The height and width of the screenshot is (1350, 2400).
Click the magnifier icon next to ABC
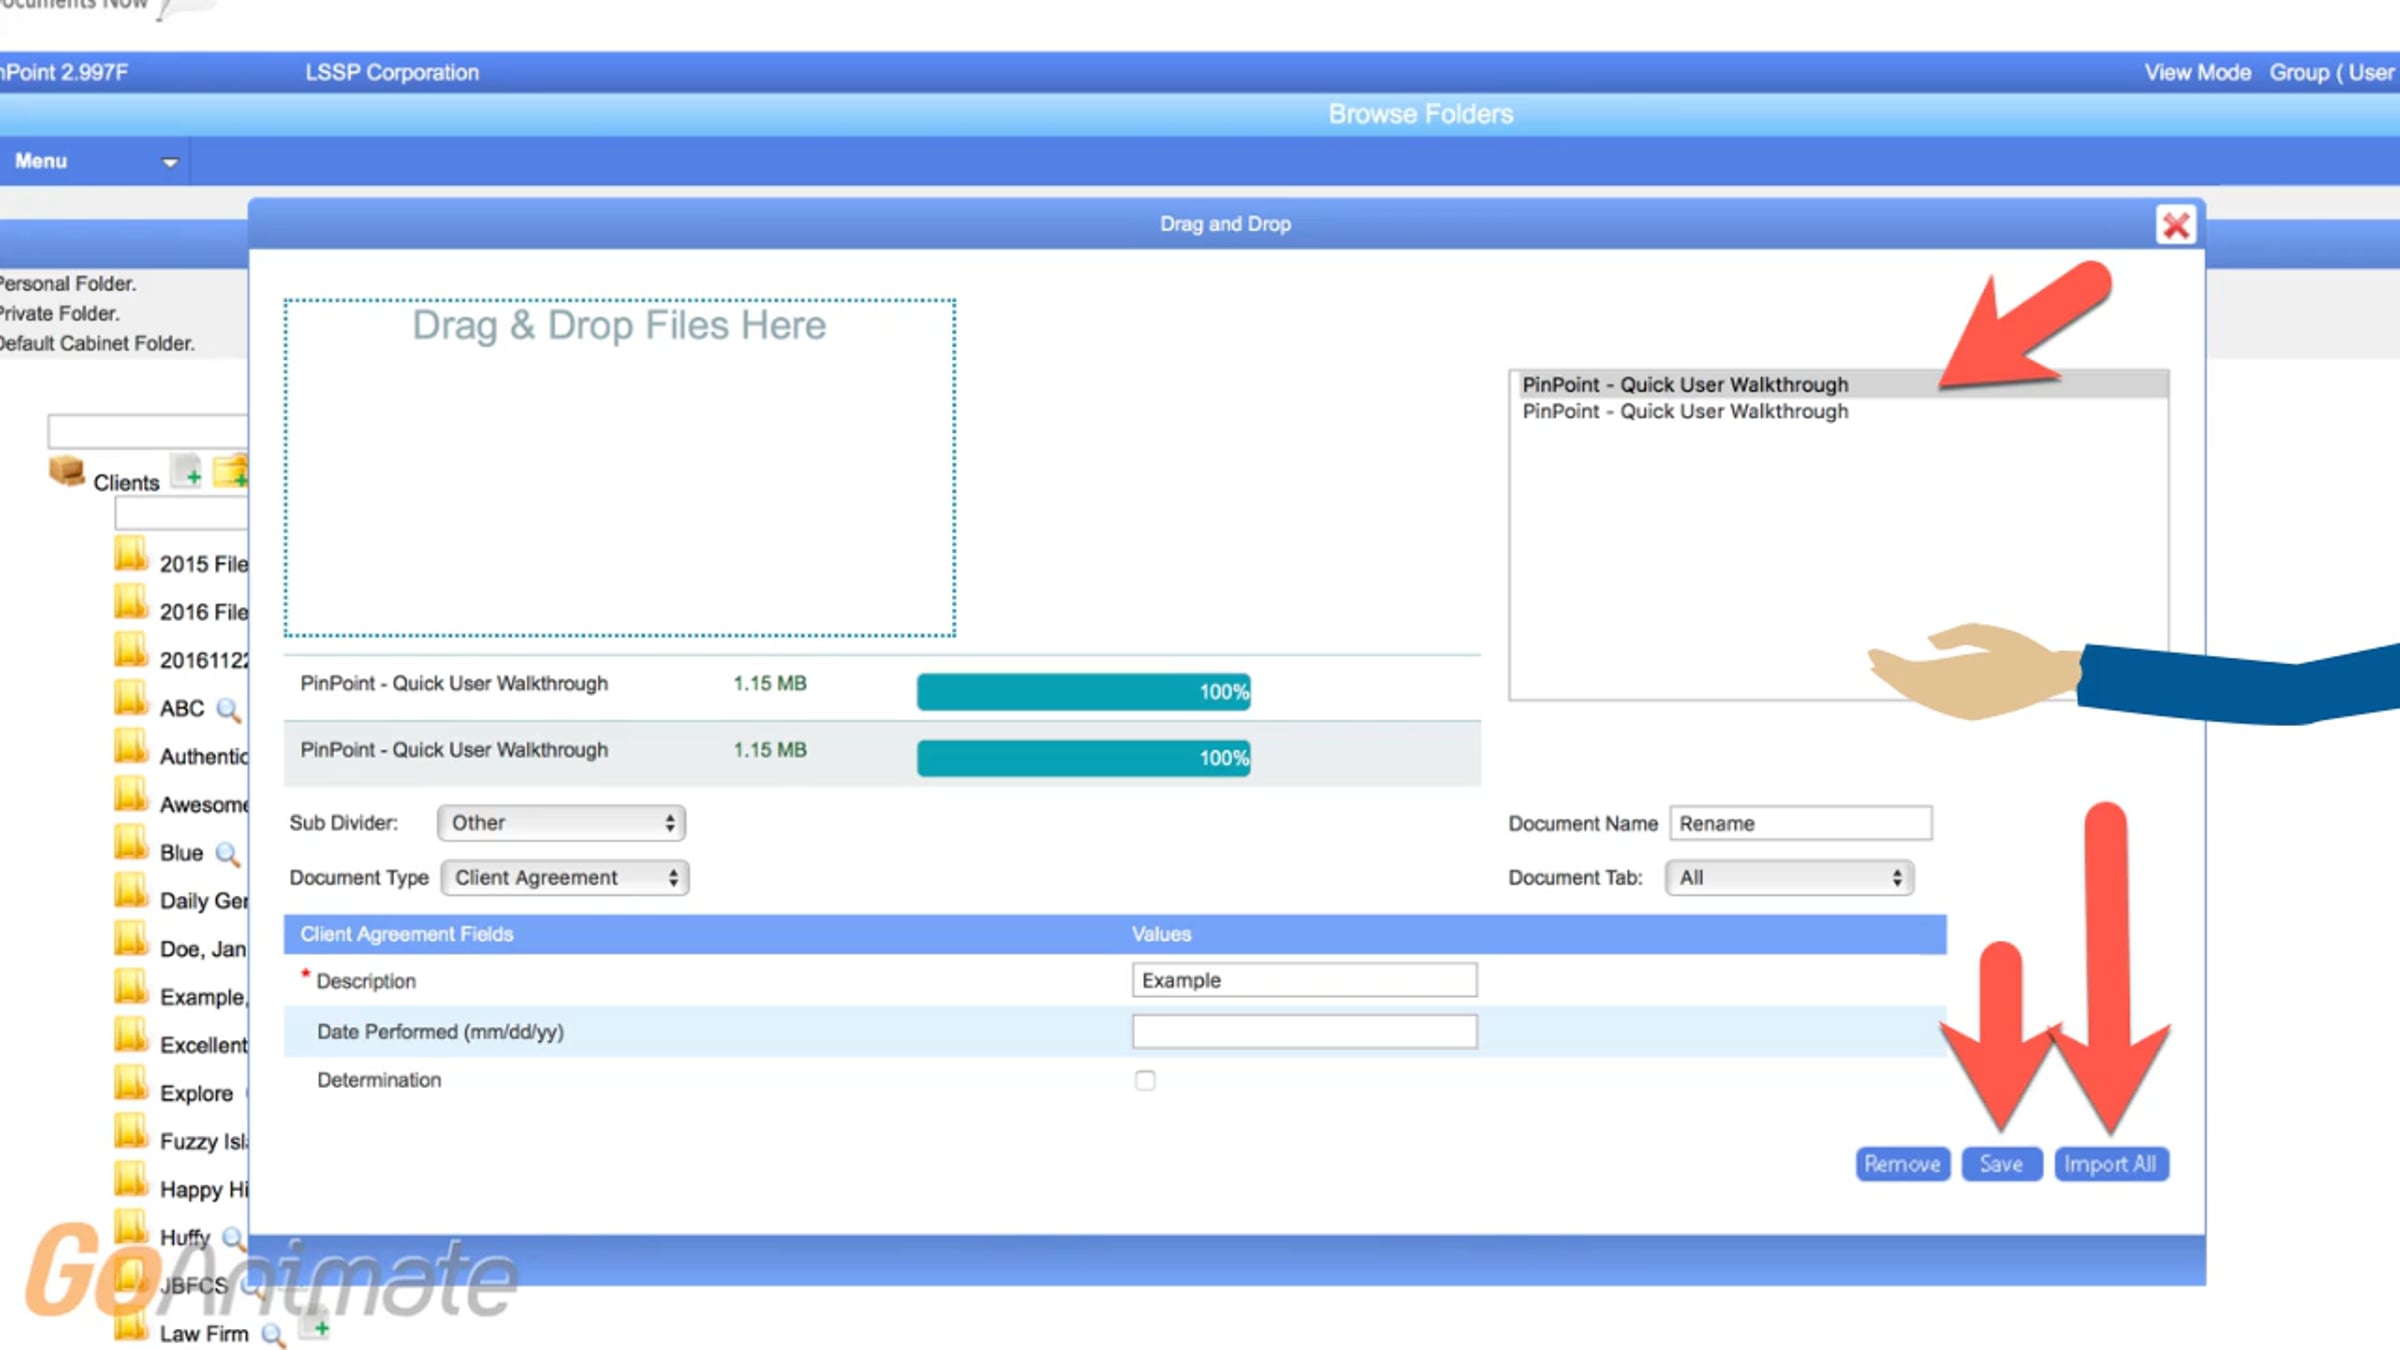point(228,709)
